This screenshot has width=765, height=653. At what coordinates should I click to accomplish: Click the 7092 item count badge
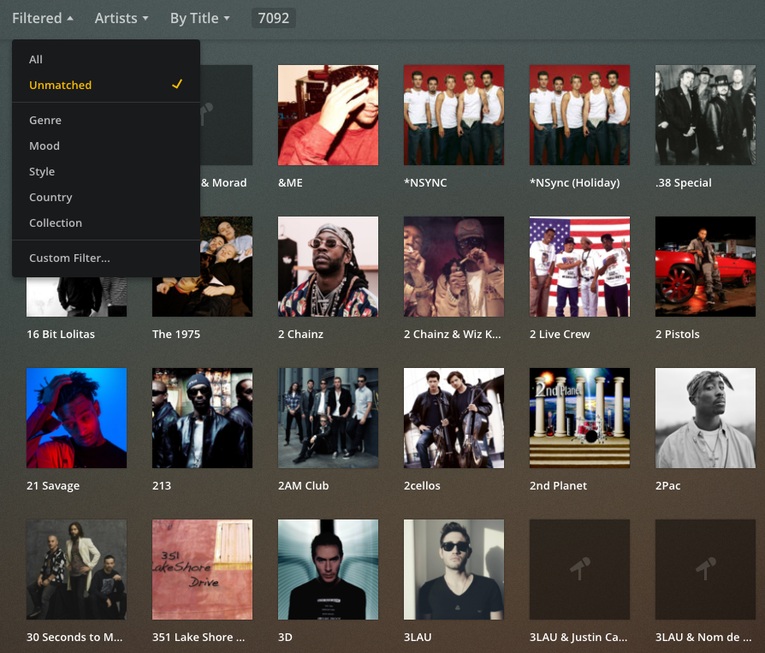(x=273, y=19)
